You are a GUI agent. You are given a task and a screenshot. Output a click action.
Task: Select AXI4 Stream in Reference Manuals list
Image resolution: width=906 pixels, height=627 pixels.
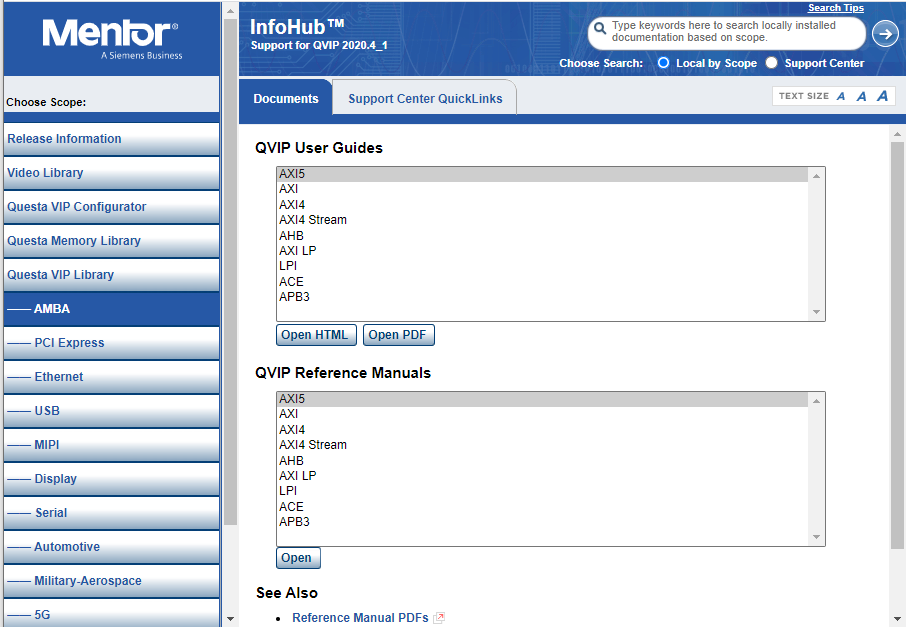tap(543, 445)
